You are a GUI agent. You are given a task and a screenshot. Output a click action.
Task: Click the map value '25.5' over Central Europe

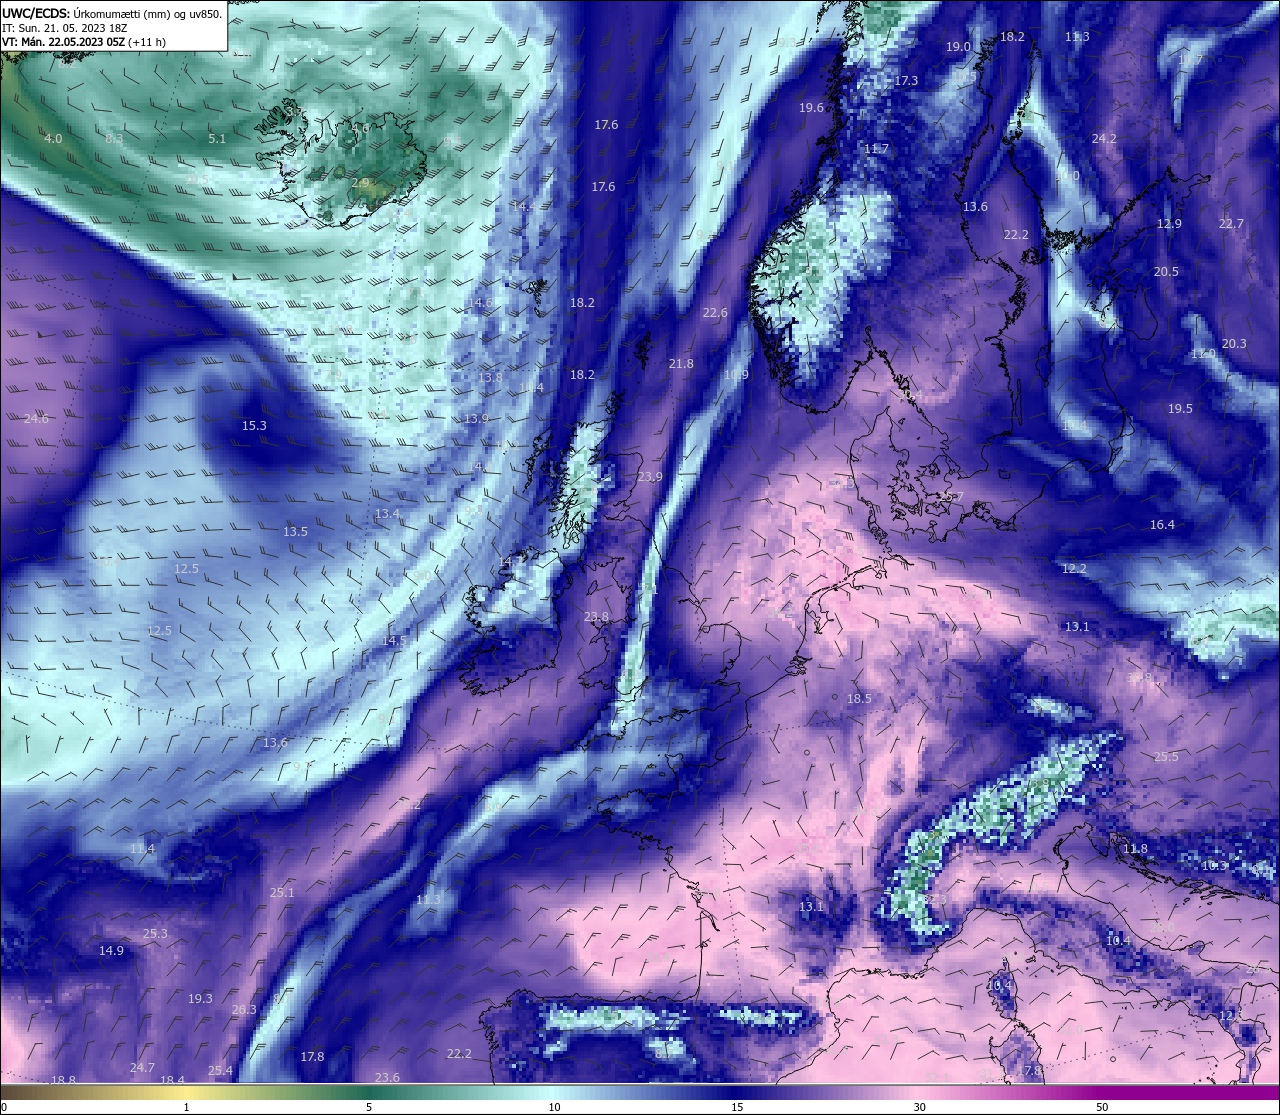point(1166,757)
